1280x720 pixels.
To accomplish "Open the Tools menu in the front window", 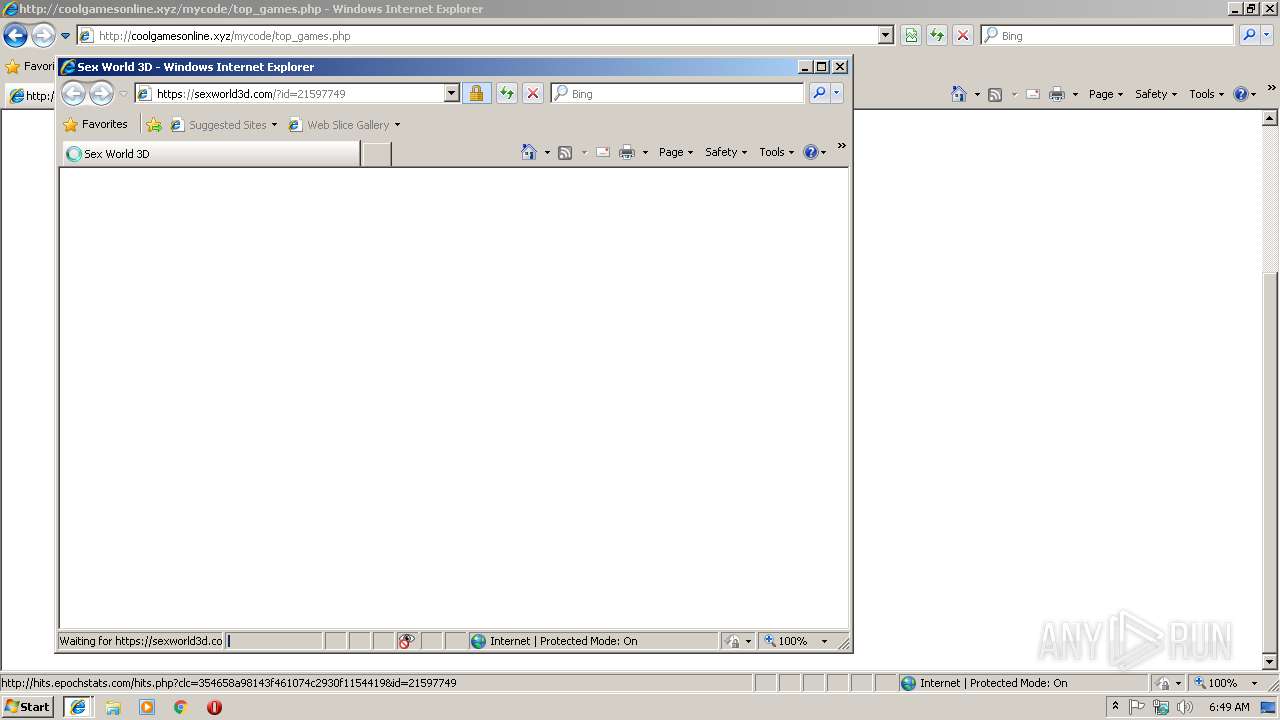I will click(777, 152).
